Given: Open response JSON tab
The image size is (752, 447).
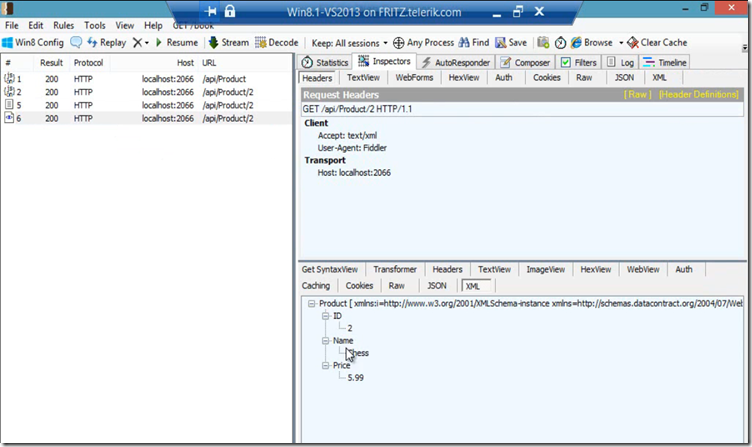Looking at the screenshot, I should (x=436, y=286).
